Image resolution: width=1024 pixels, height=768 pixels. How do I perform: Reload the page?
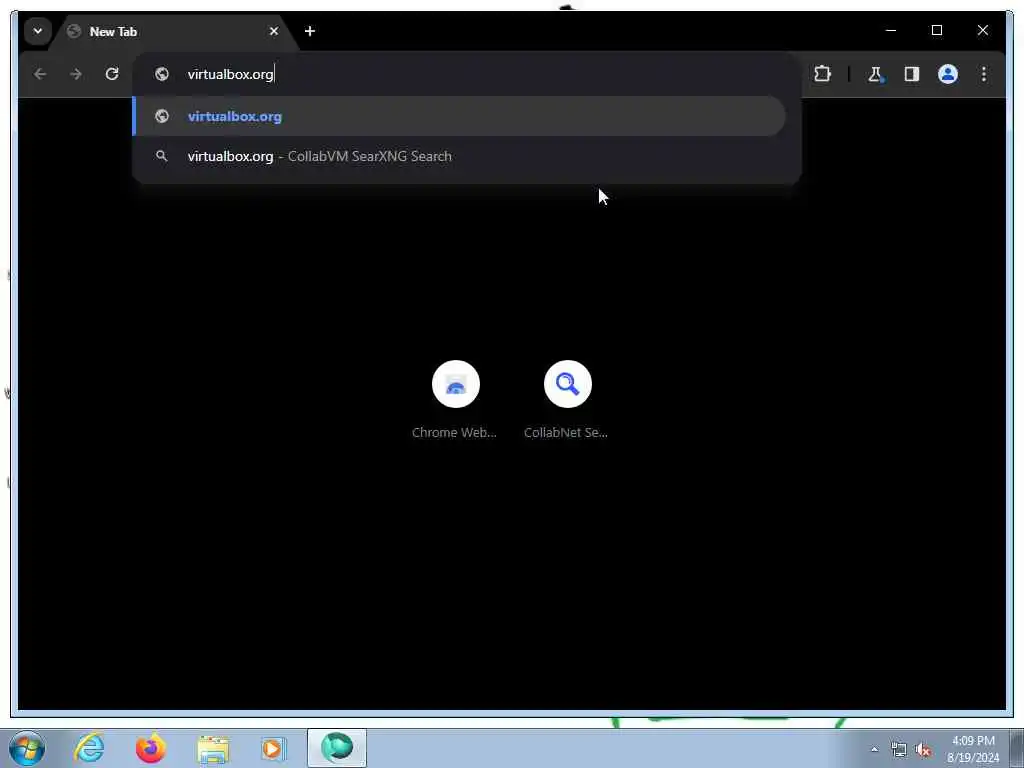112,74
